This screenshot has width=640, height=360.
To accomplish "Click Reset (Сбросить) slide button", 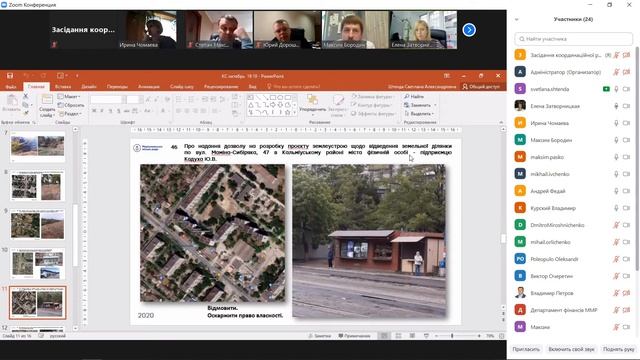I will [x=71, y=105].
